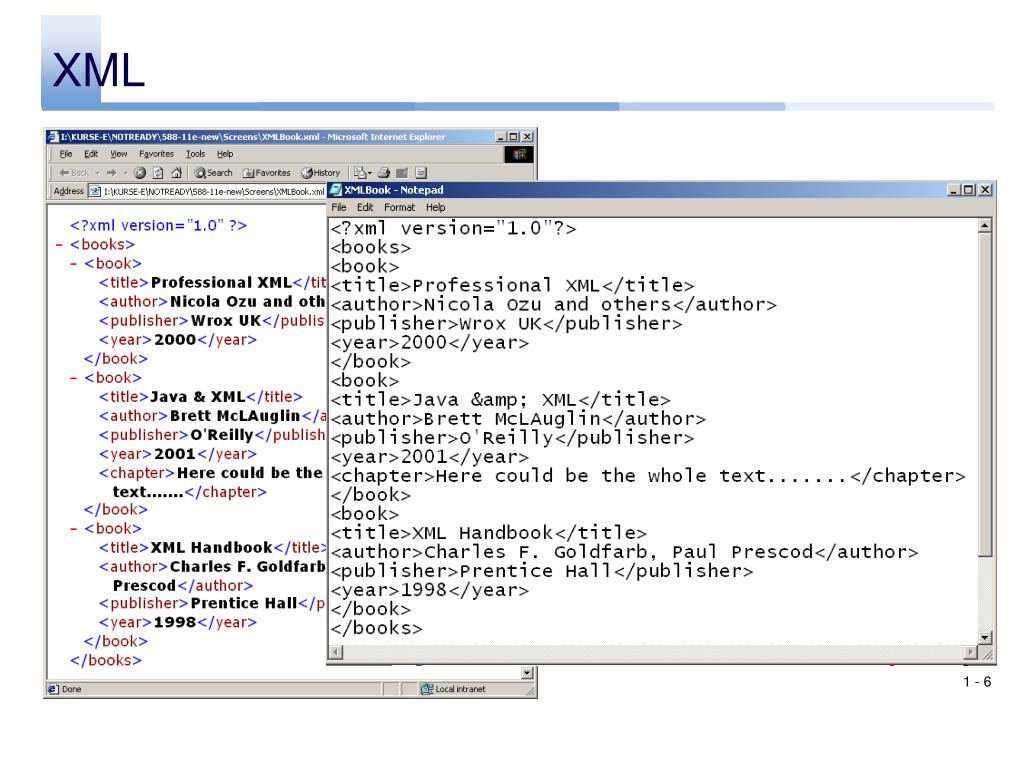Open the History pane in IE toolbar
This screenshot has height=768, width=1024.
coord(320,173)
